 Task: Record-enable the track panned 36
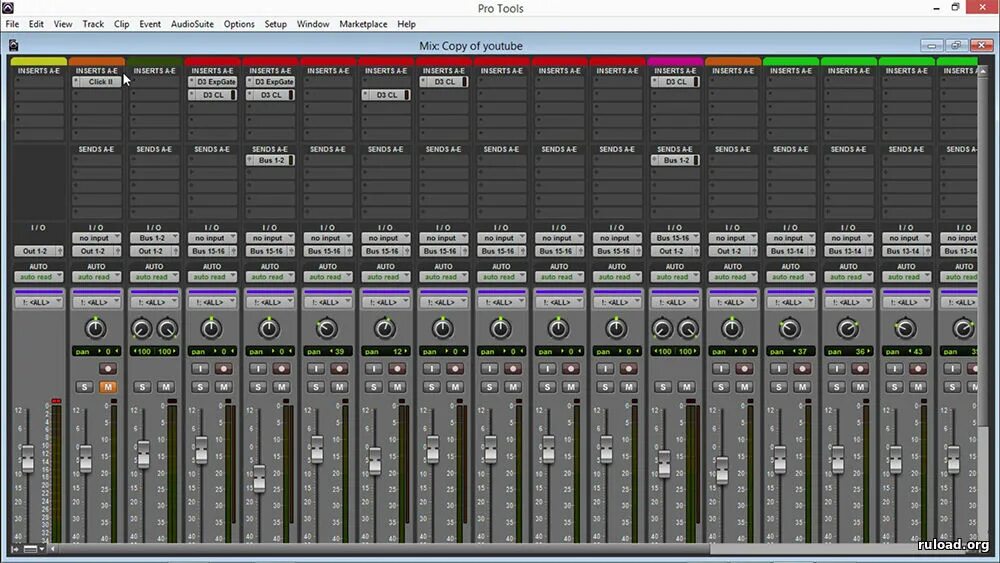(x=860, y=369)
